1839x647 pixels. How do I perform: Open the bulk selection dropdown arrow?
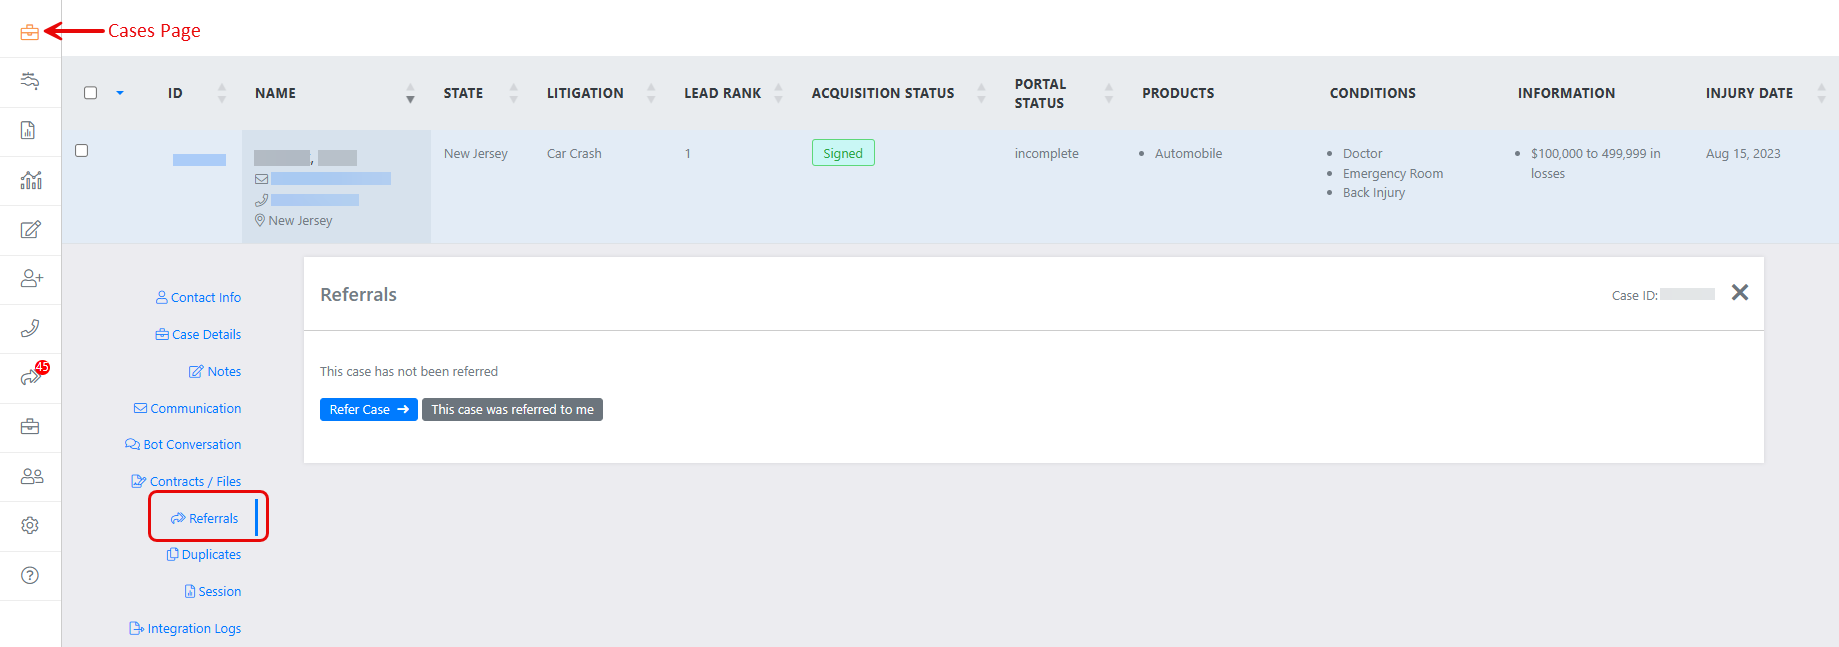[120, 93]
